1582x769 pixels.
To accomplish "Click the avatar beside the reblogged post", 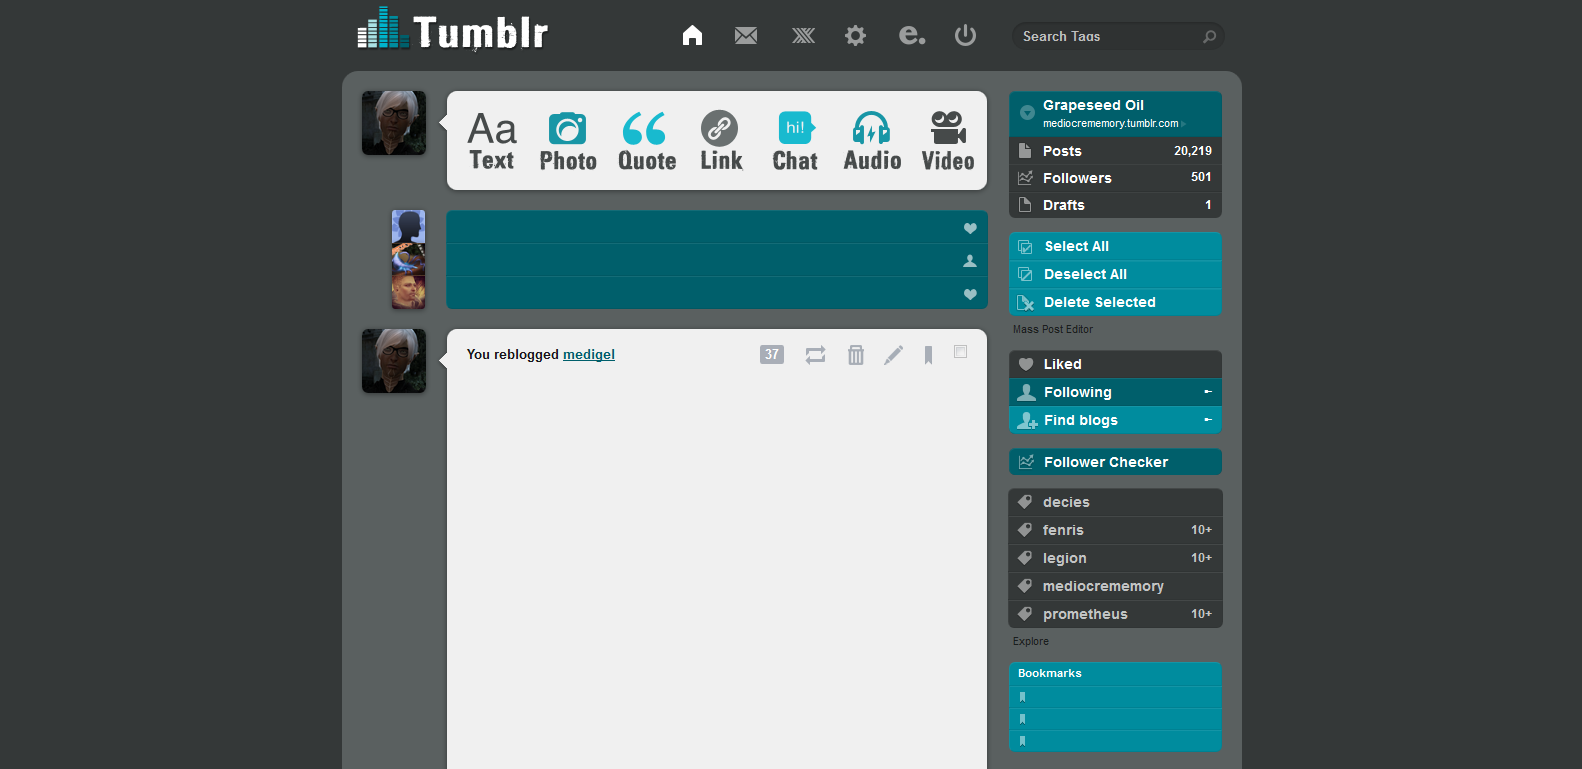I will (x=394, y=361).
